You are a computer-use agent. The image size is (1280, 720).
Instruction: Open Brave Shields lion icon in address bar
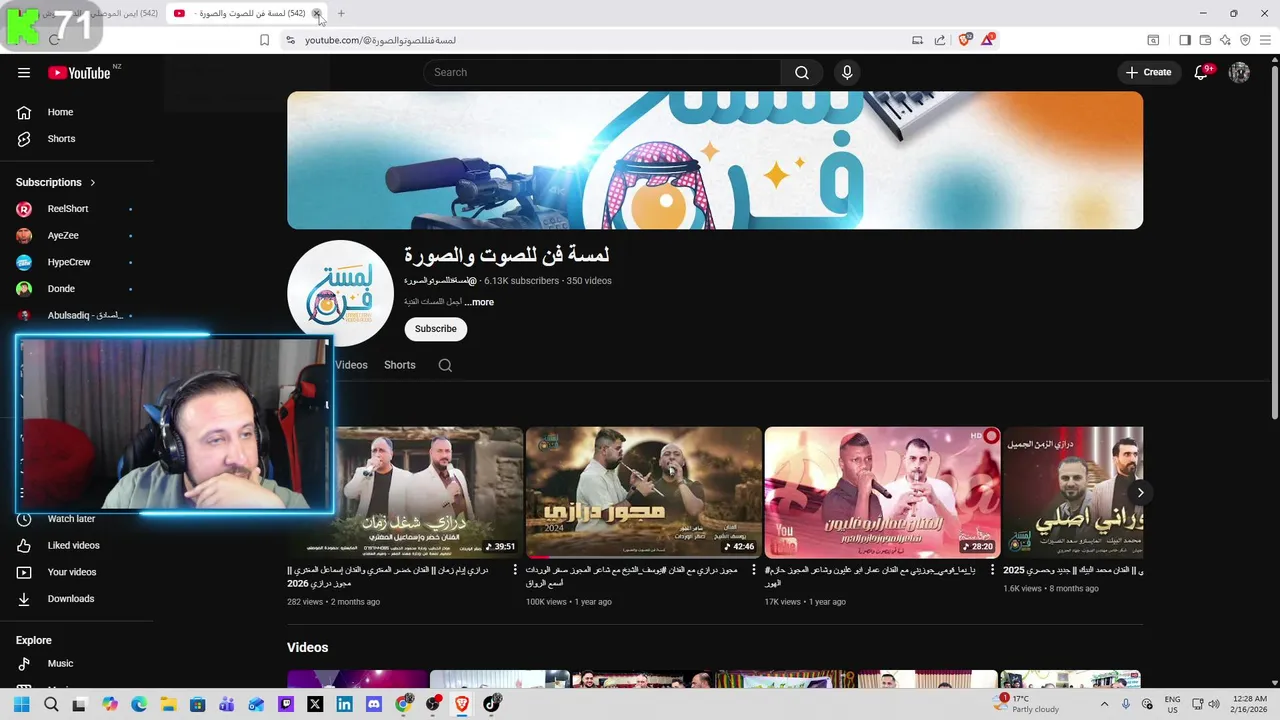point(964,40)
